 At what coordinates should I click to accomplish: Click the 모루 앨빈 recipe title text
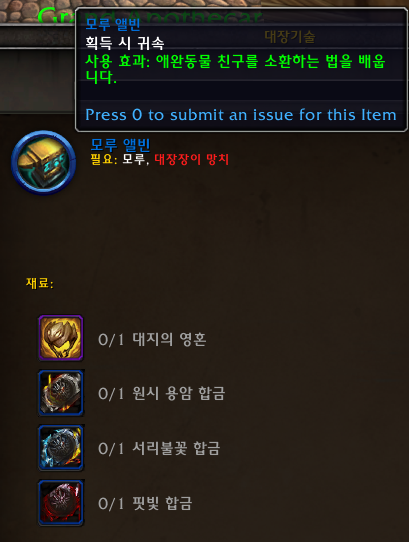(x=120, y=144)
